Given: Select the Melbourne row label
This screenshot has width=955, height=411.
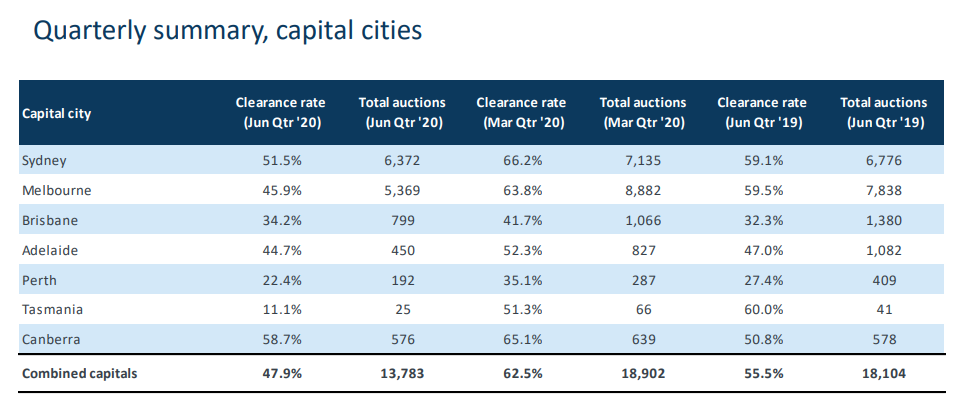Looking at the screenshot, I should pos(57,191).
